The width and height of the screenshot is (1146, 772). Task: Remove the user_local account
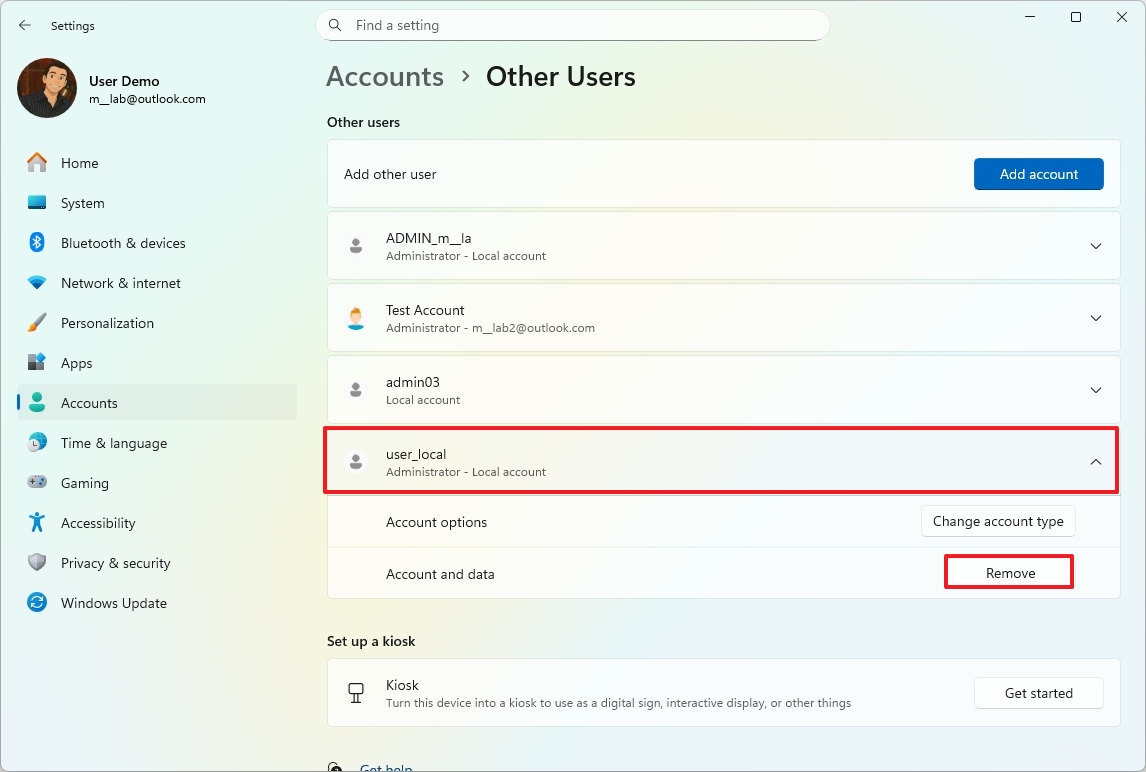(1009, 573)
